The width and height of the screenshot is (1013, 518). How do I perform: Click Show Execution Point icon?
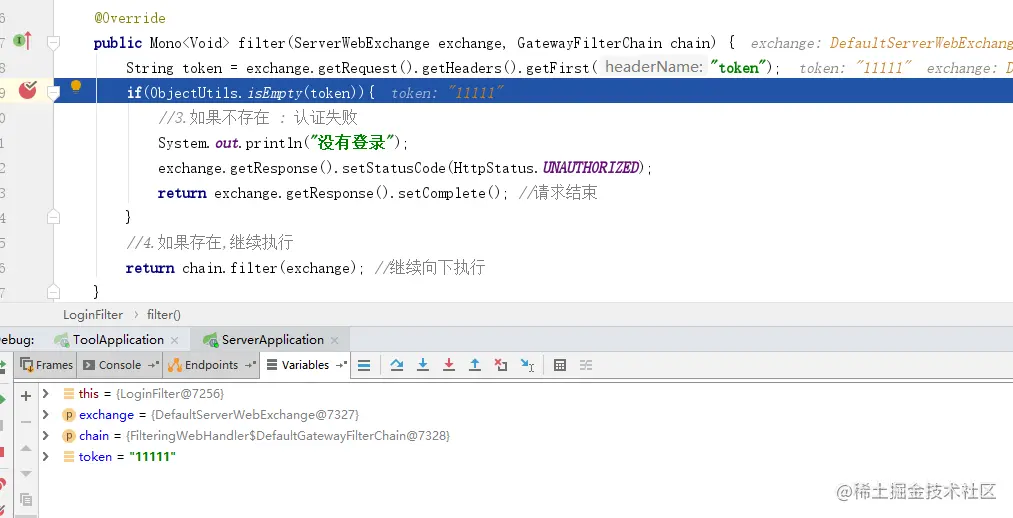(x=364, y=366)
